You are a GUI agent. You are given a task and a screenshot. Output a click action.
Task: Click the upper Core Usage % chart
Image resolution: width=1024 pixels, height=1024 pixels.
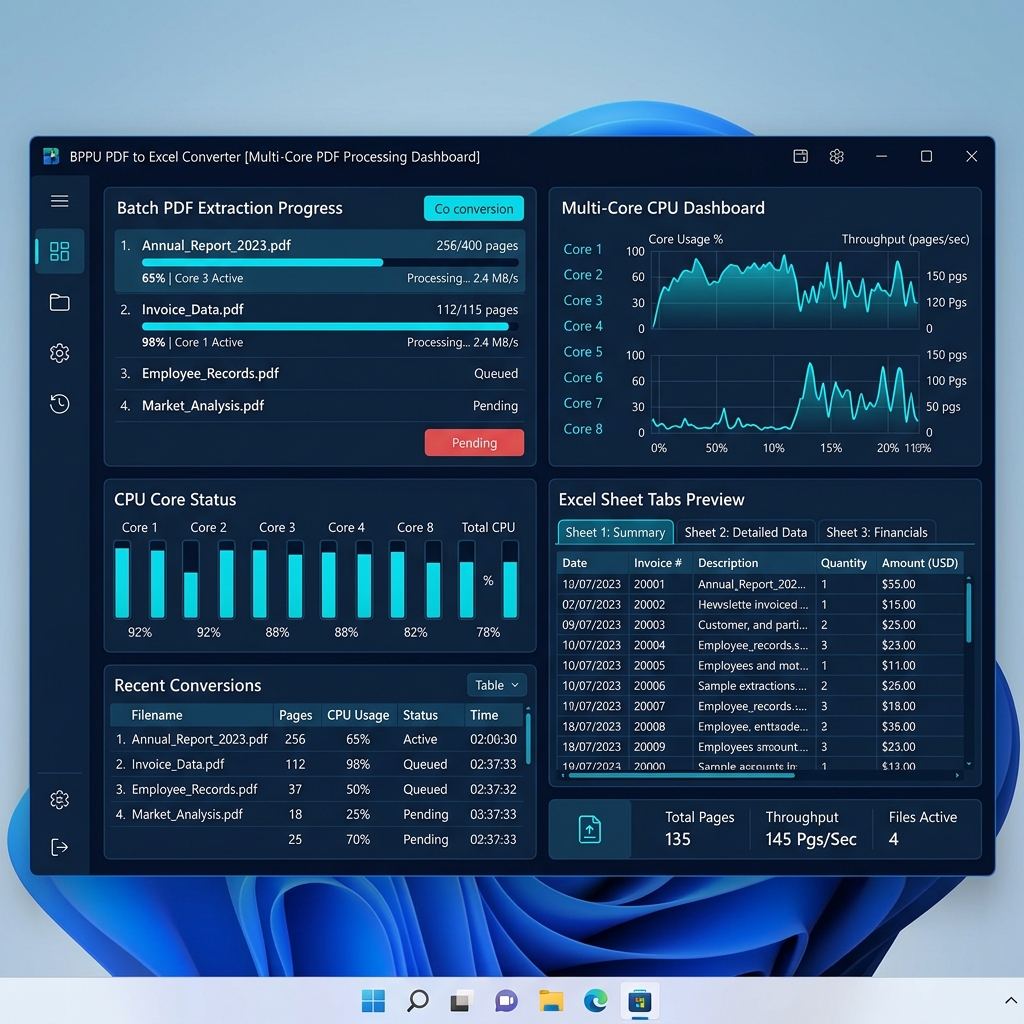786,289
